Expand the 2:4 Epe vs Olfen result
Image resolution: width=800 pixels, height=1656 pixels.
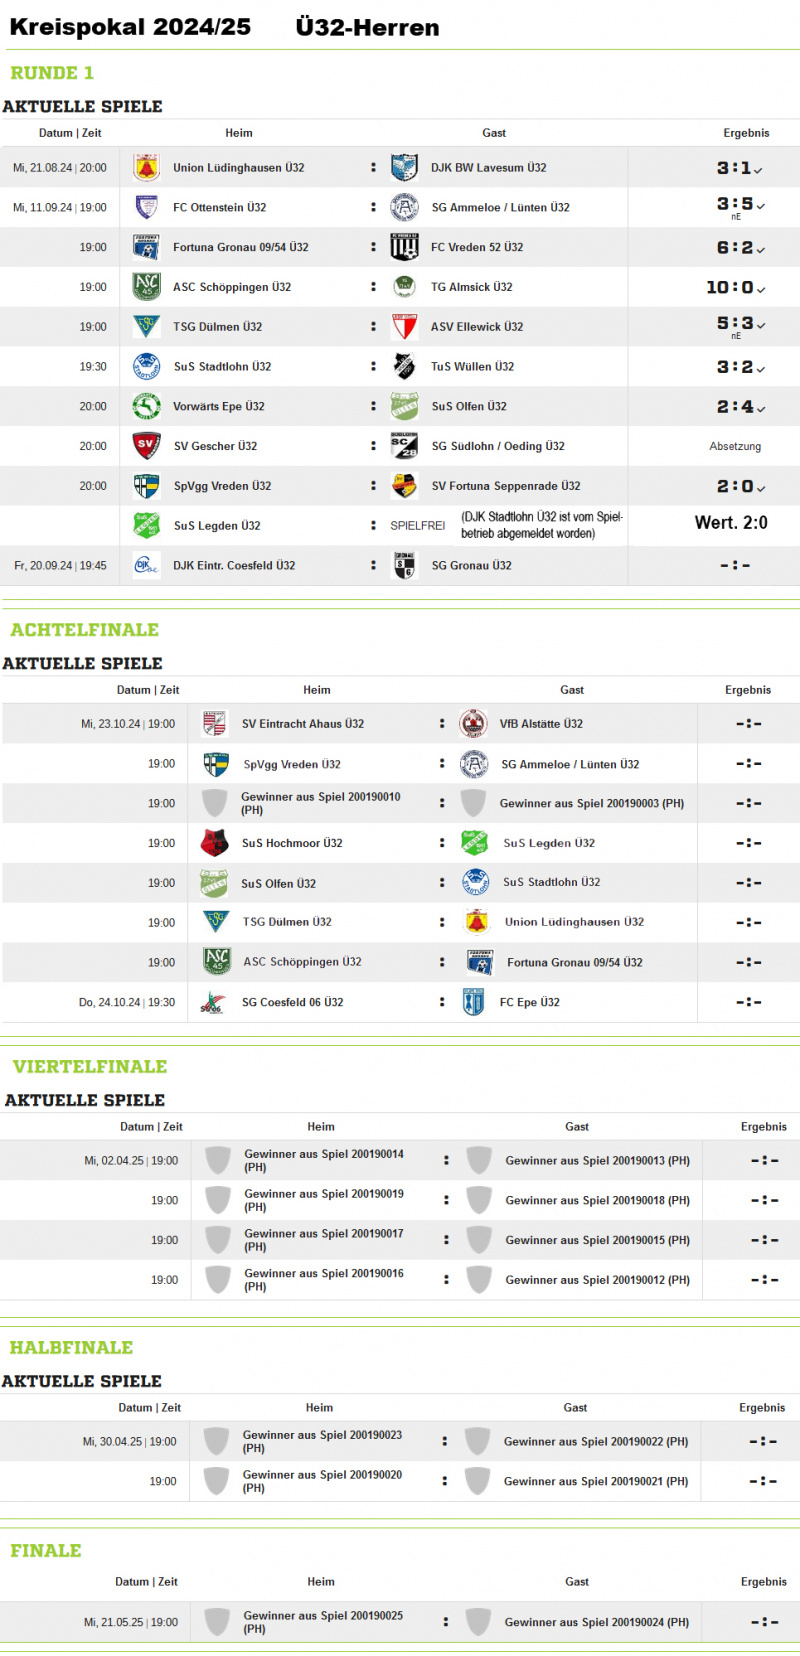[x=761, y=408]
